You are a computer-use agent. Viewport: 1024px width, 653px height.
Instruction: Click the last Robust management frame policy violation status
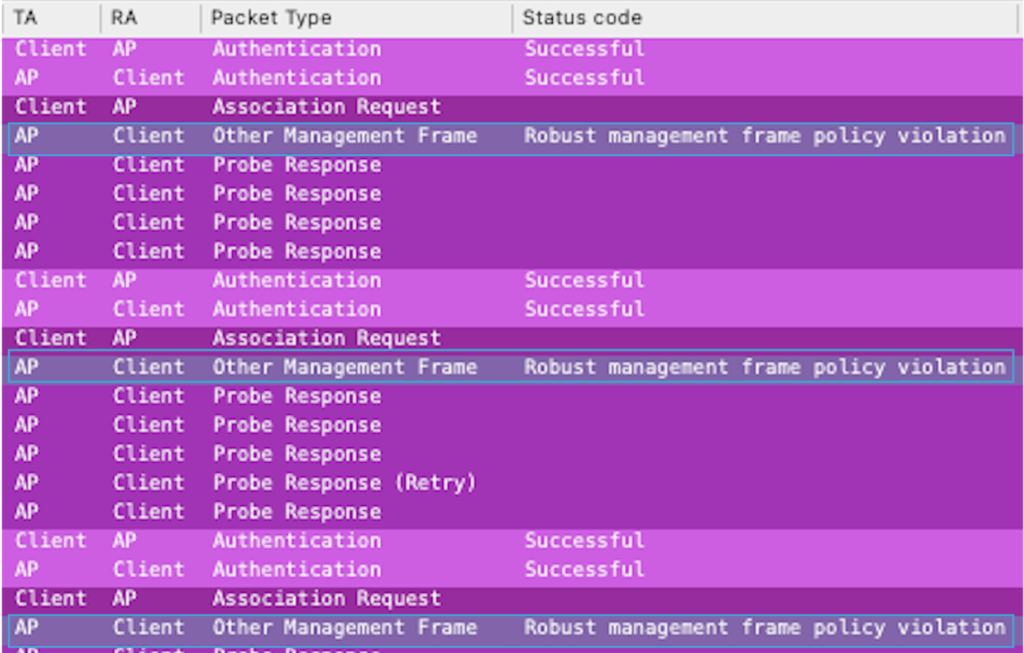[764, 628]
